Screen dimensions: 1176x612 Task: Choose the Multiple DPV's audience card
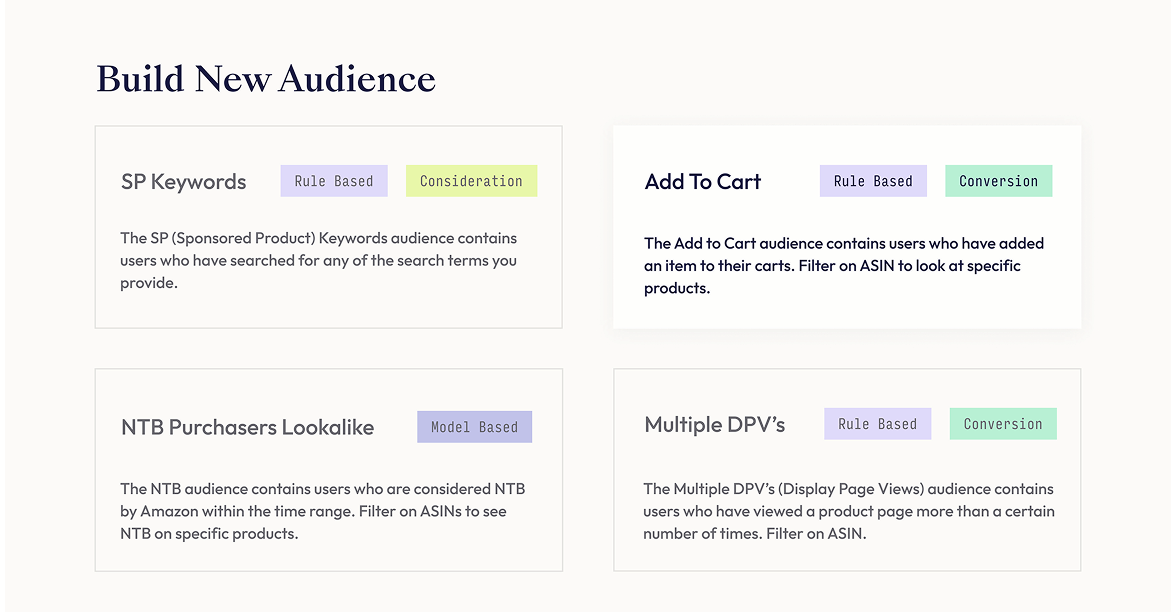pos(847,469)
